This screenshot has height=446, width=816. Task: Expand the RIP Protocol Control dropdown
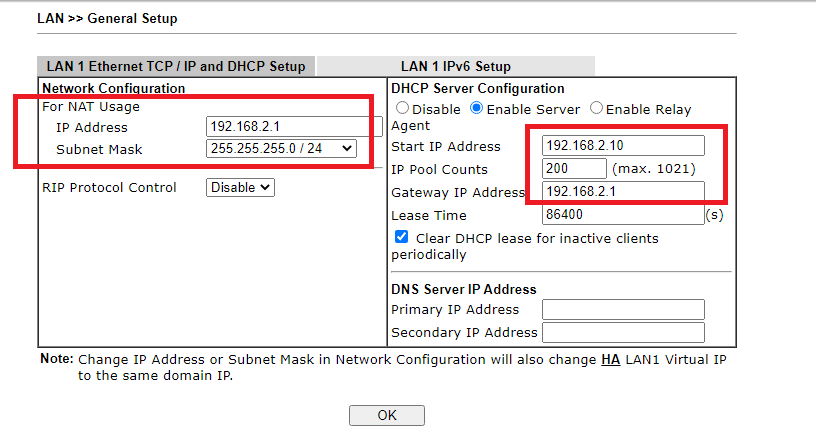240,187
